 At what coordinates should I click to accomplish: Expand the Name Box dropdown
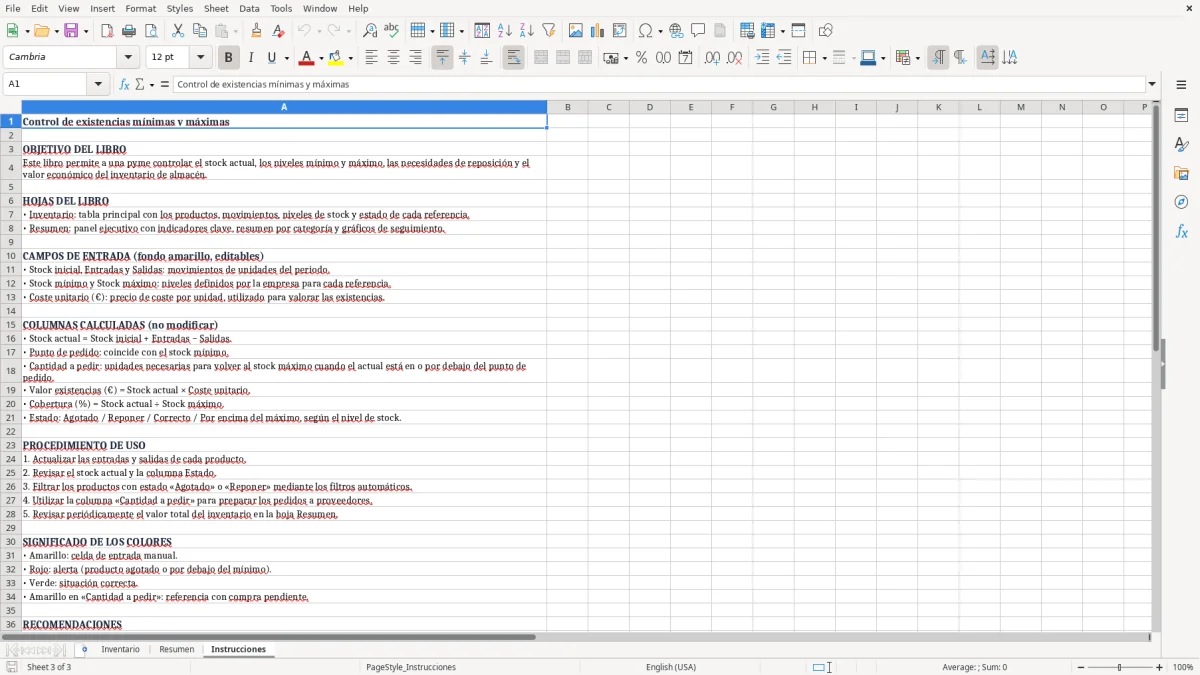[x=98, y=84]
